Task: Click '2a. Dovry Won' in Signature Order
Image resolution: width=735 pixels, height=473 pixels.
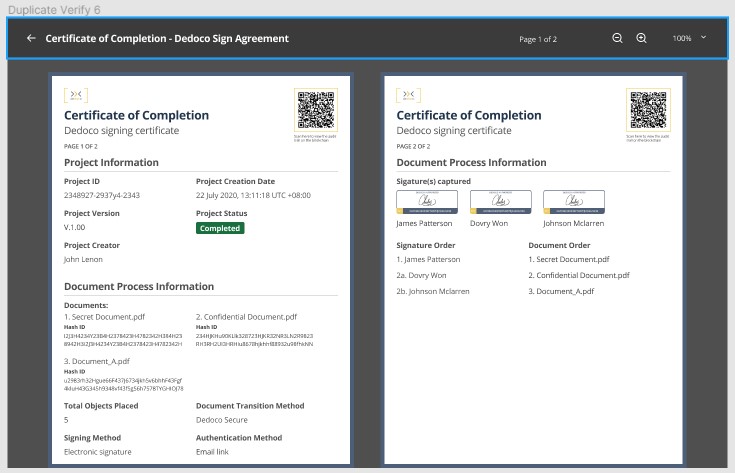Action: click(x=421, y=275)
